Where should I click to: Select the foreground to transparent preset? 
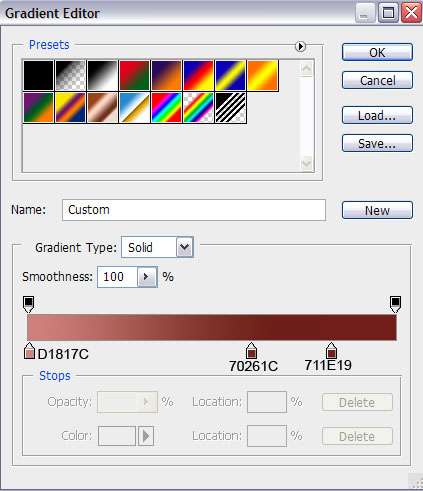tap(71, 75)
